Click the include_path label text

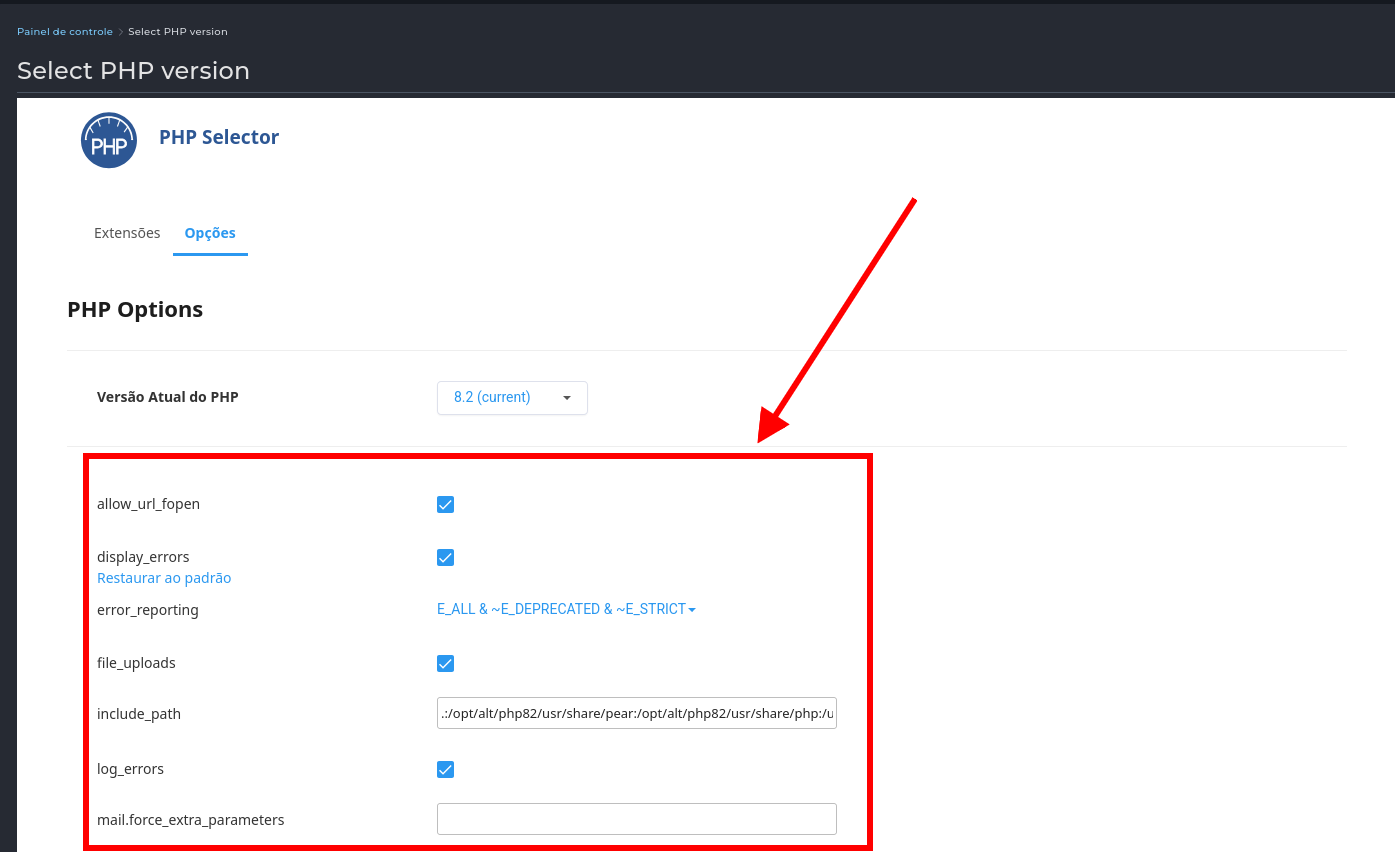(x=139, y=714)
